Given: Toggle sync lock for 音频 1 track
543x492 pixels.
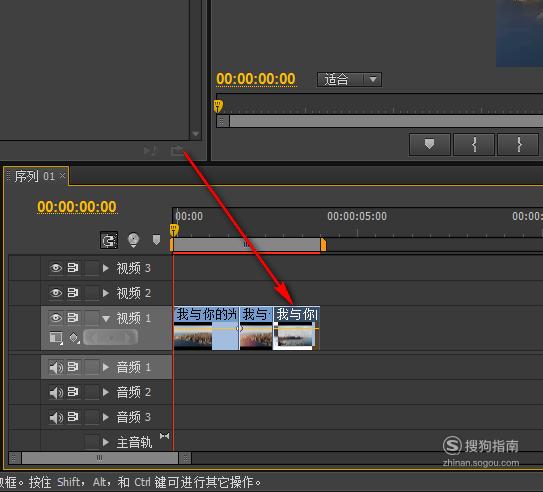Looking at the screenshot, I should [x=73, y=367].
